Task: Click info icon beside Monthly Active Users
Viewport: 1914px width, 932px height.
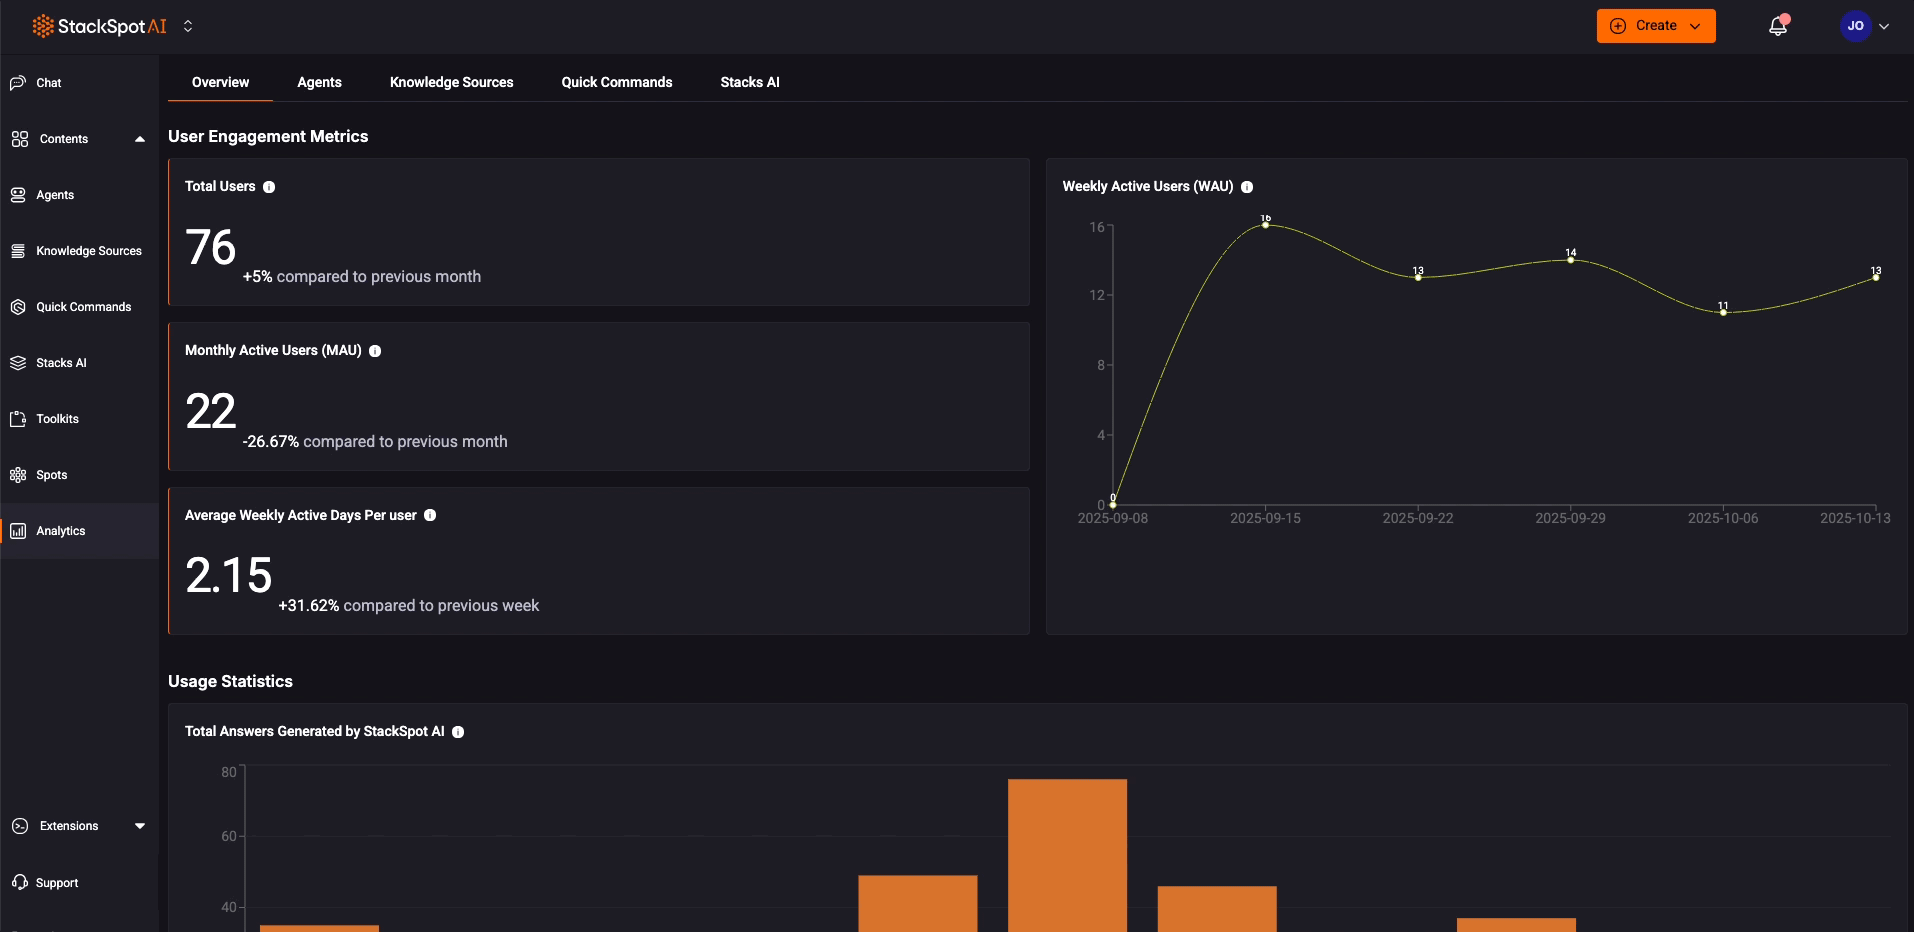Action: point(375,351)
